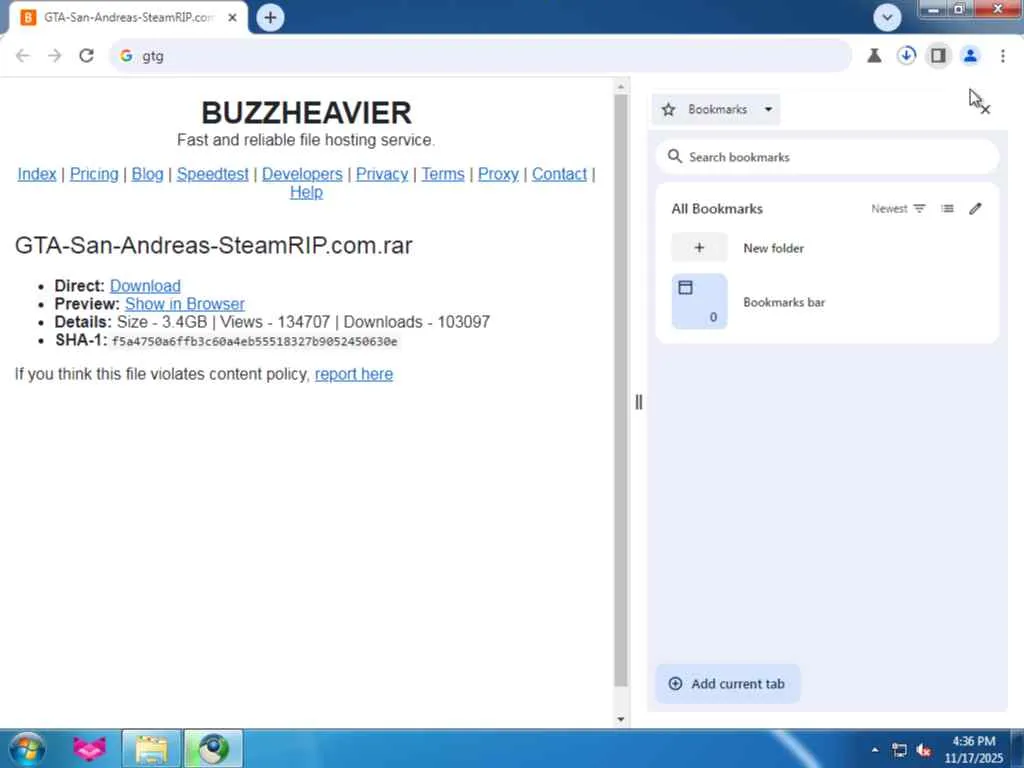Click the muted volume tray icon
Image resolution: width=1024 pixels, height=768 pixels.
pyautogui.click(x=923, y=750)
